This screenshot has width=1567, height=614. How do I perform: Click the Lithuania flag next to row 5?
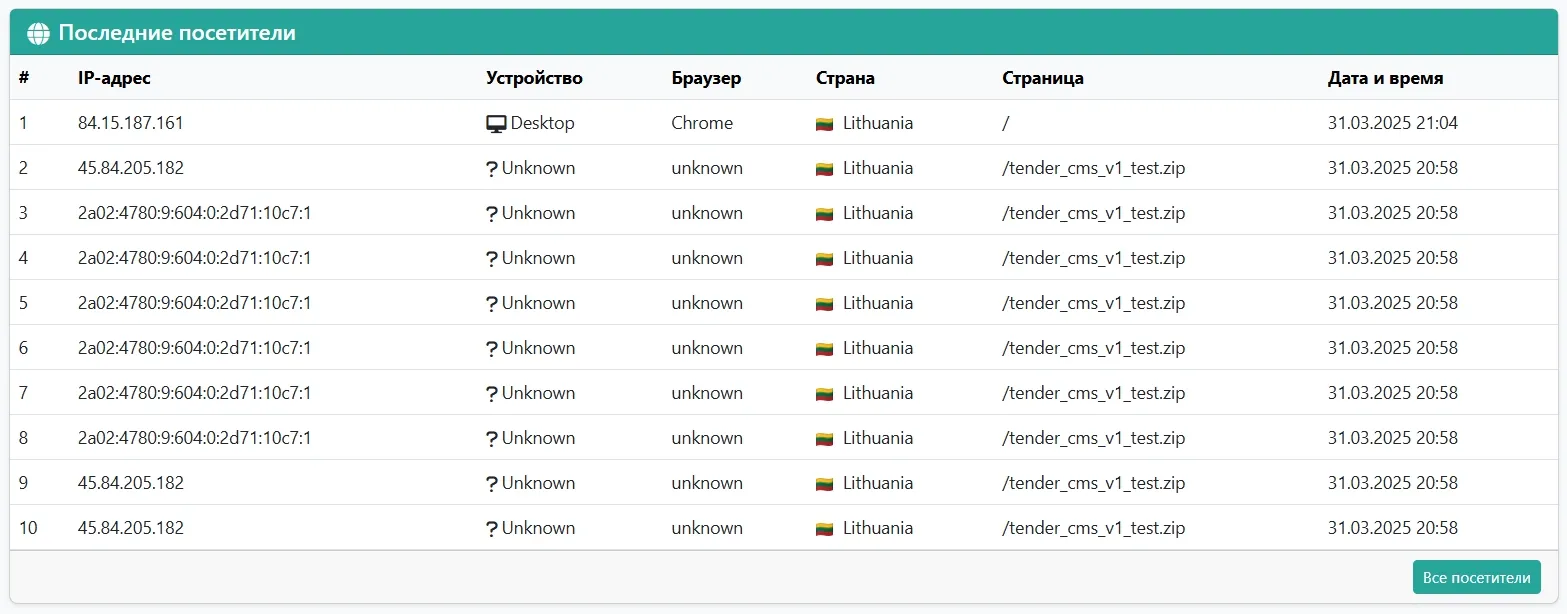coord(825,302)
